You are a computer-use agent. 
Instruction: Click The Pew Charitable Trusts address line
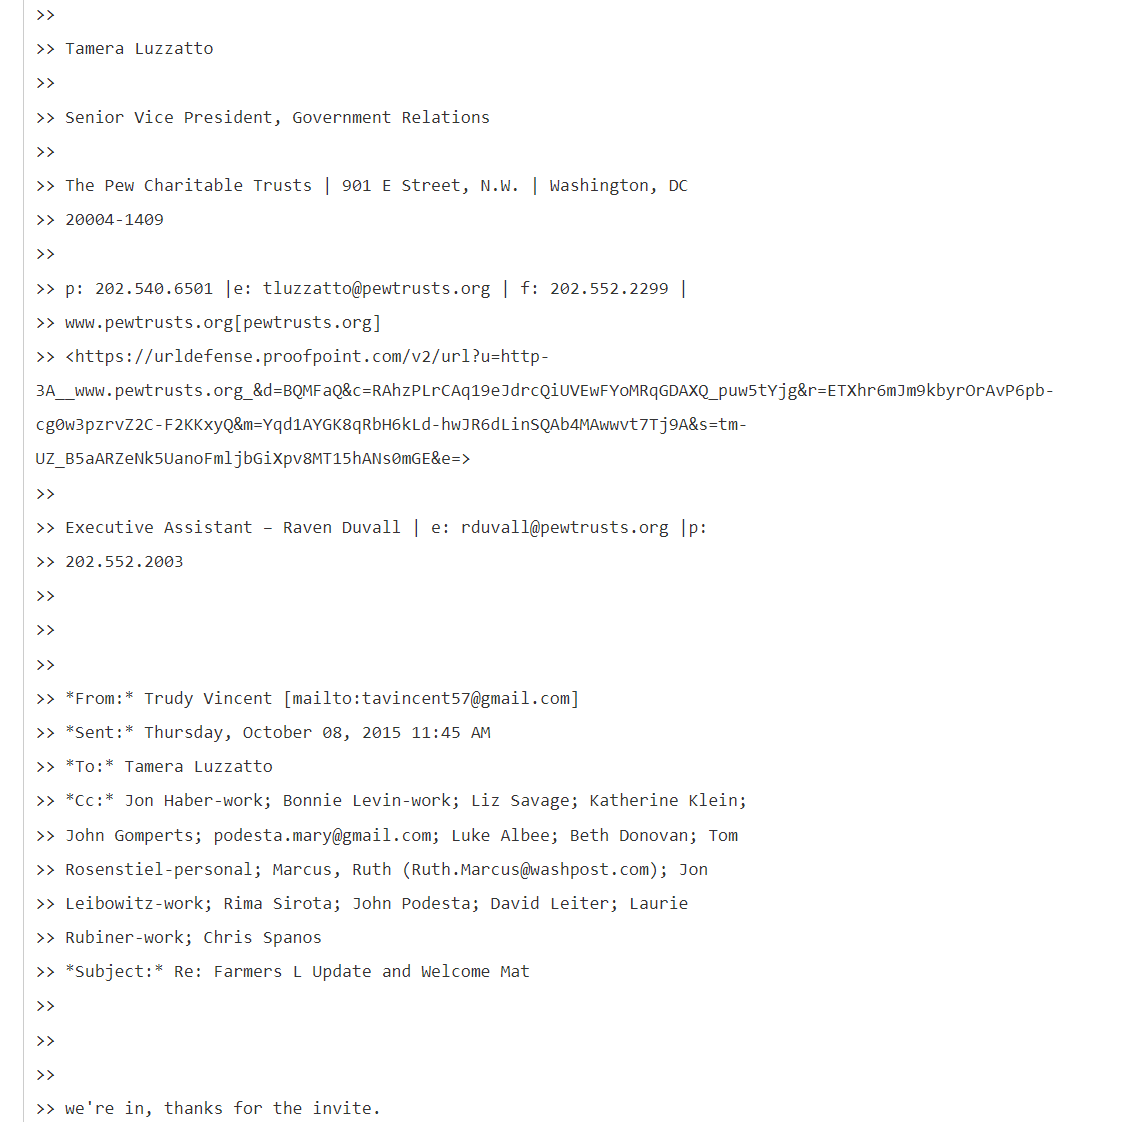point(376,185)
